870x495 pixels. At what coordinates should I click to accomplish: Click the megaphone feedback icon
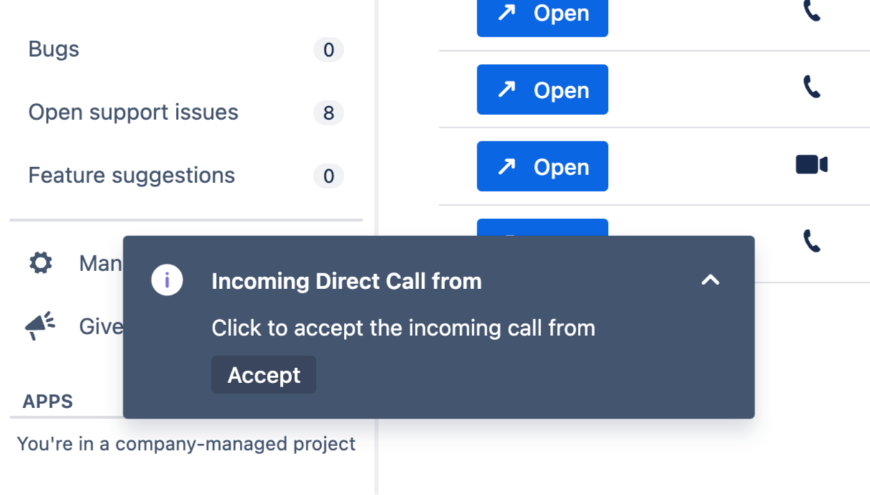(x=40, y=325)
